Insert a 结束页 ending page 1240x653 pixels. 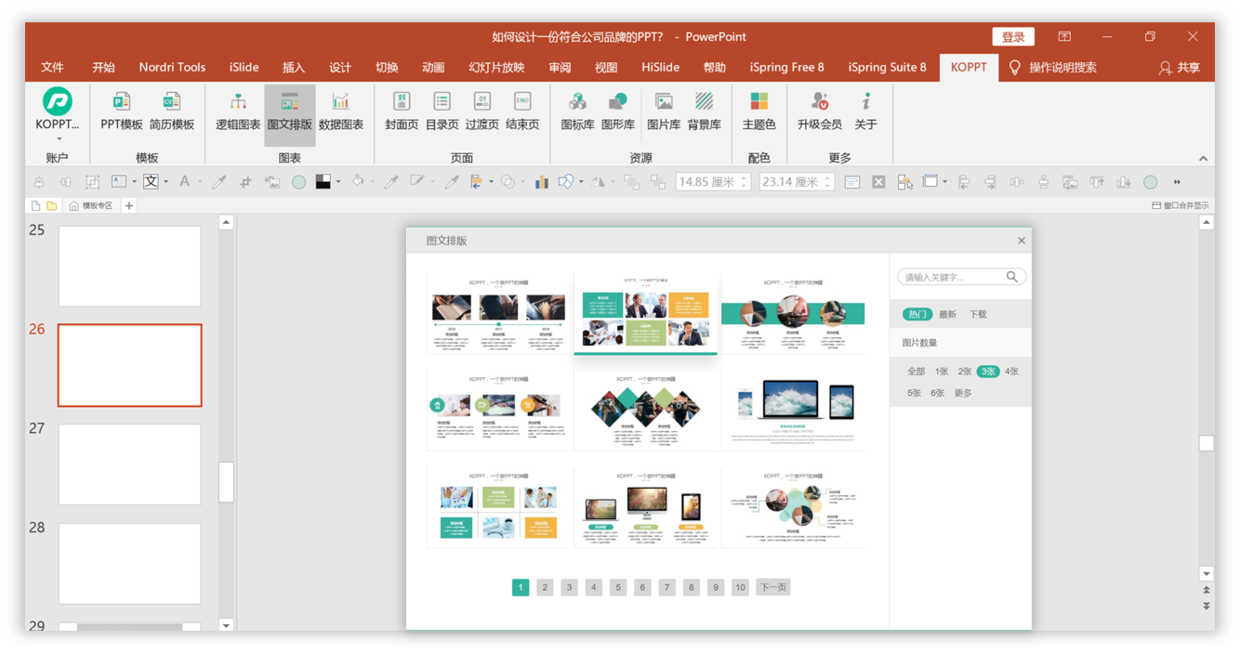(x=522, y=110)
